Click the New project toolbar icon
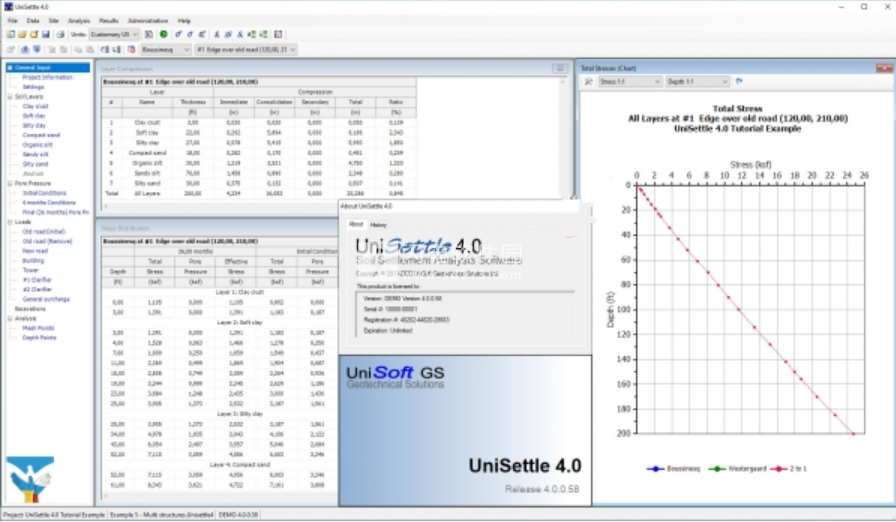The image size is (896, 522). [10, 34]
